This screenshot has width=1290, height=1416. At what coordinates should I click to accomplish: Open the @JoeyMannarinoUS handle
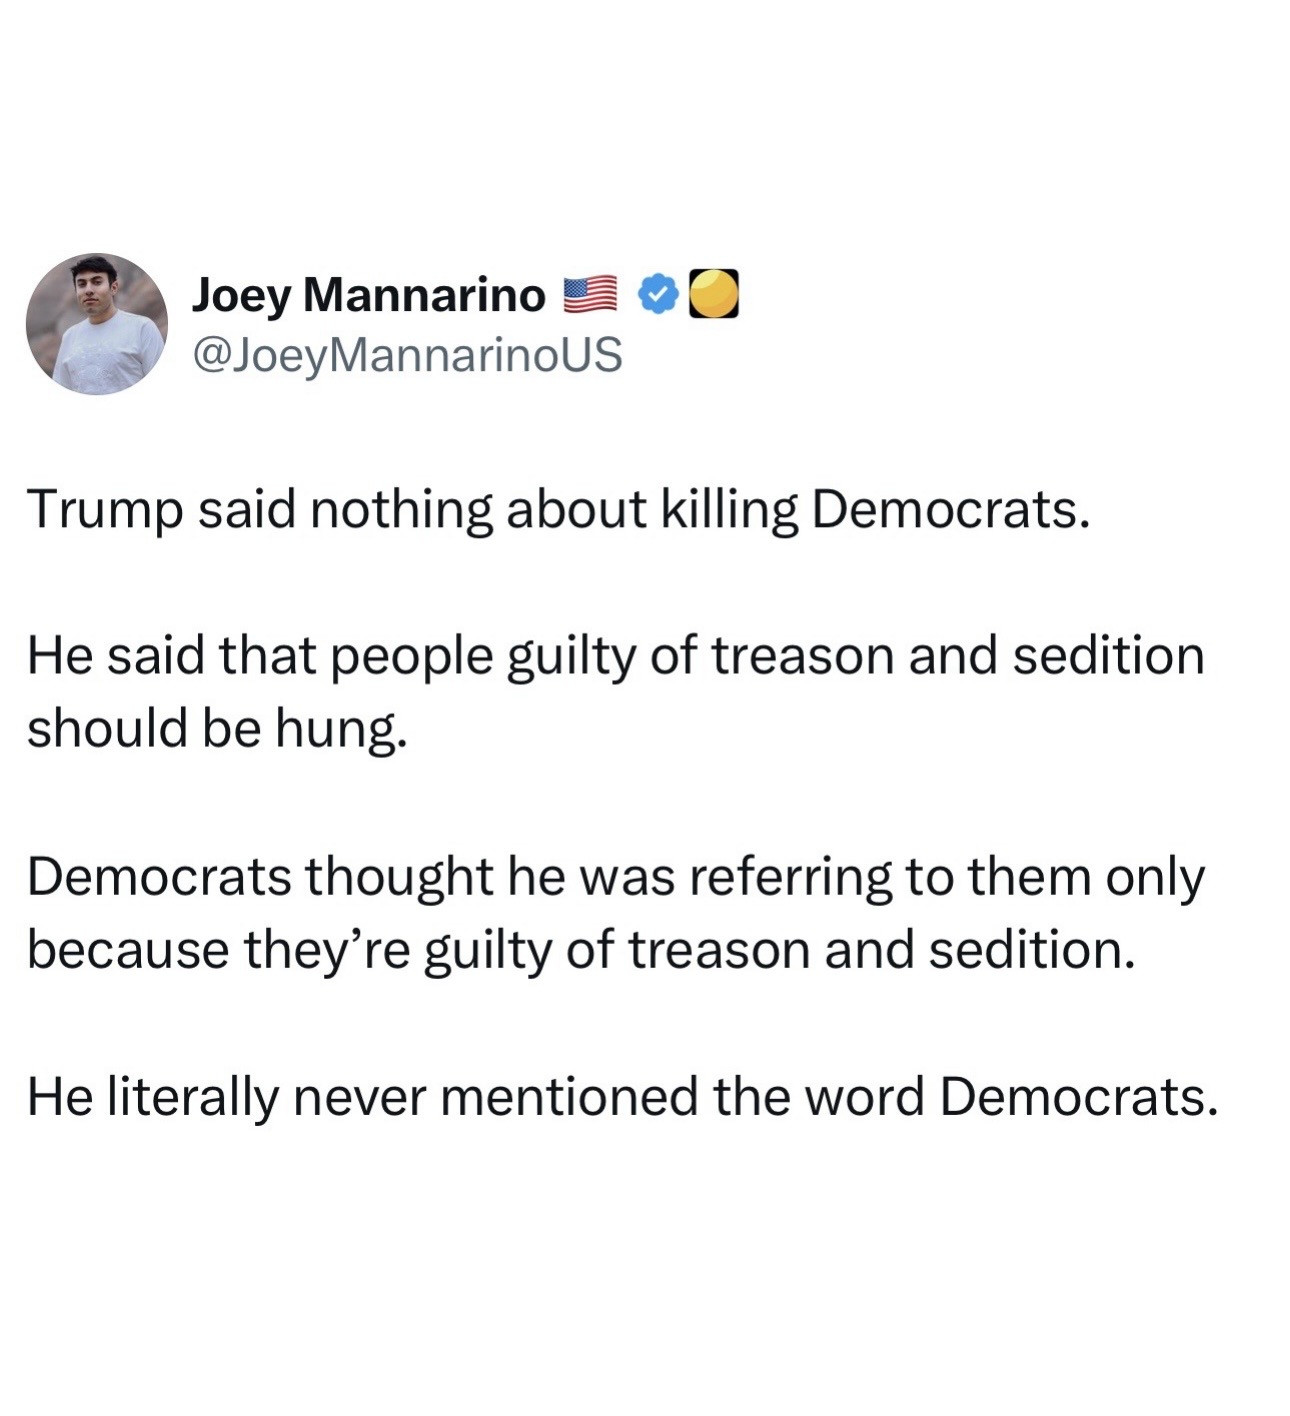406,354
